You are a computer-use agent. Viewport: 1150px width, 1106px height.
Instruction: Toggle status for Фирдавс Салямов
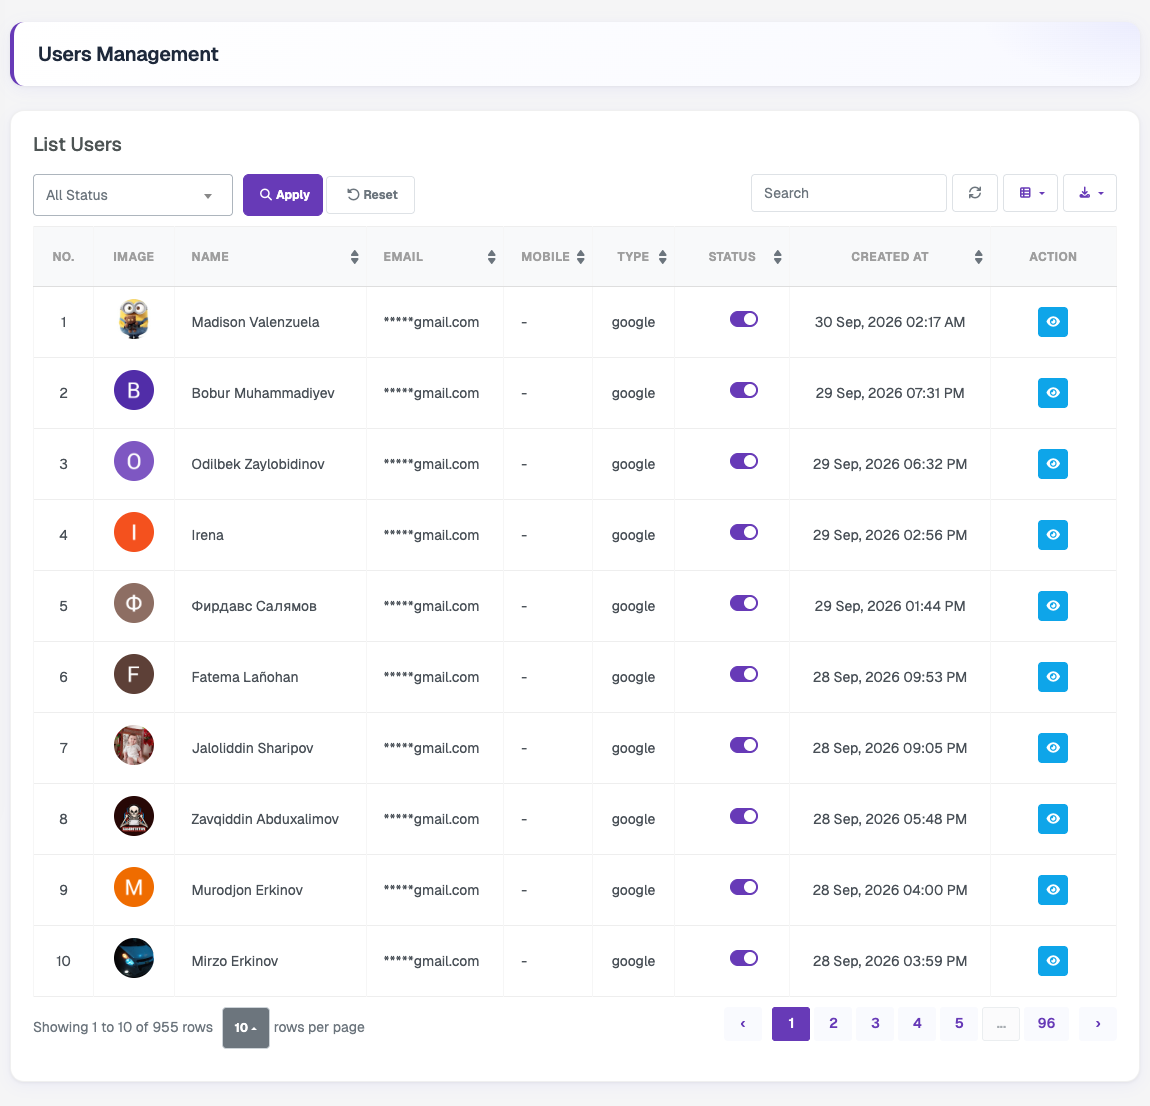tap(744, 603)
